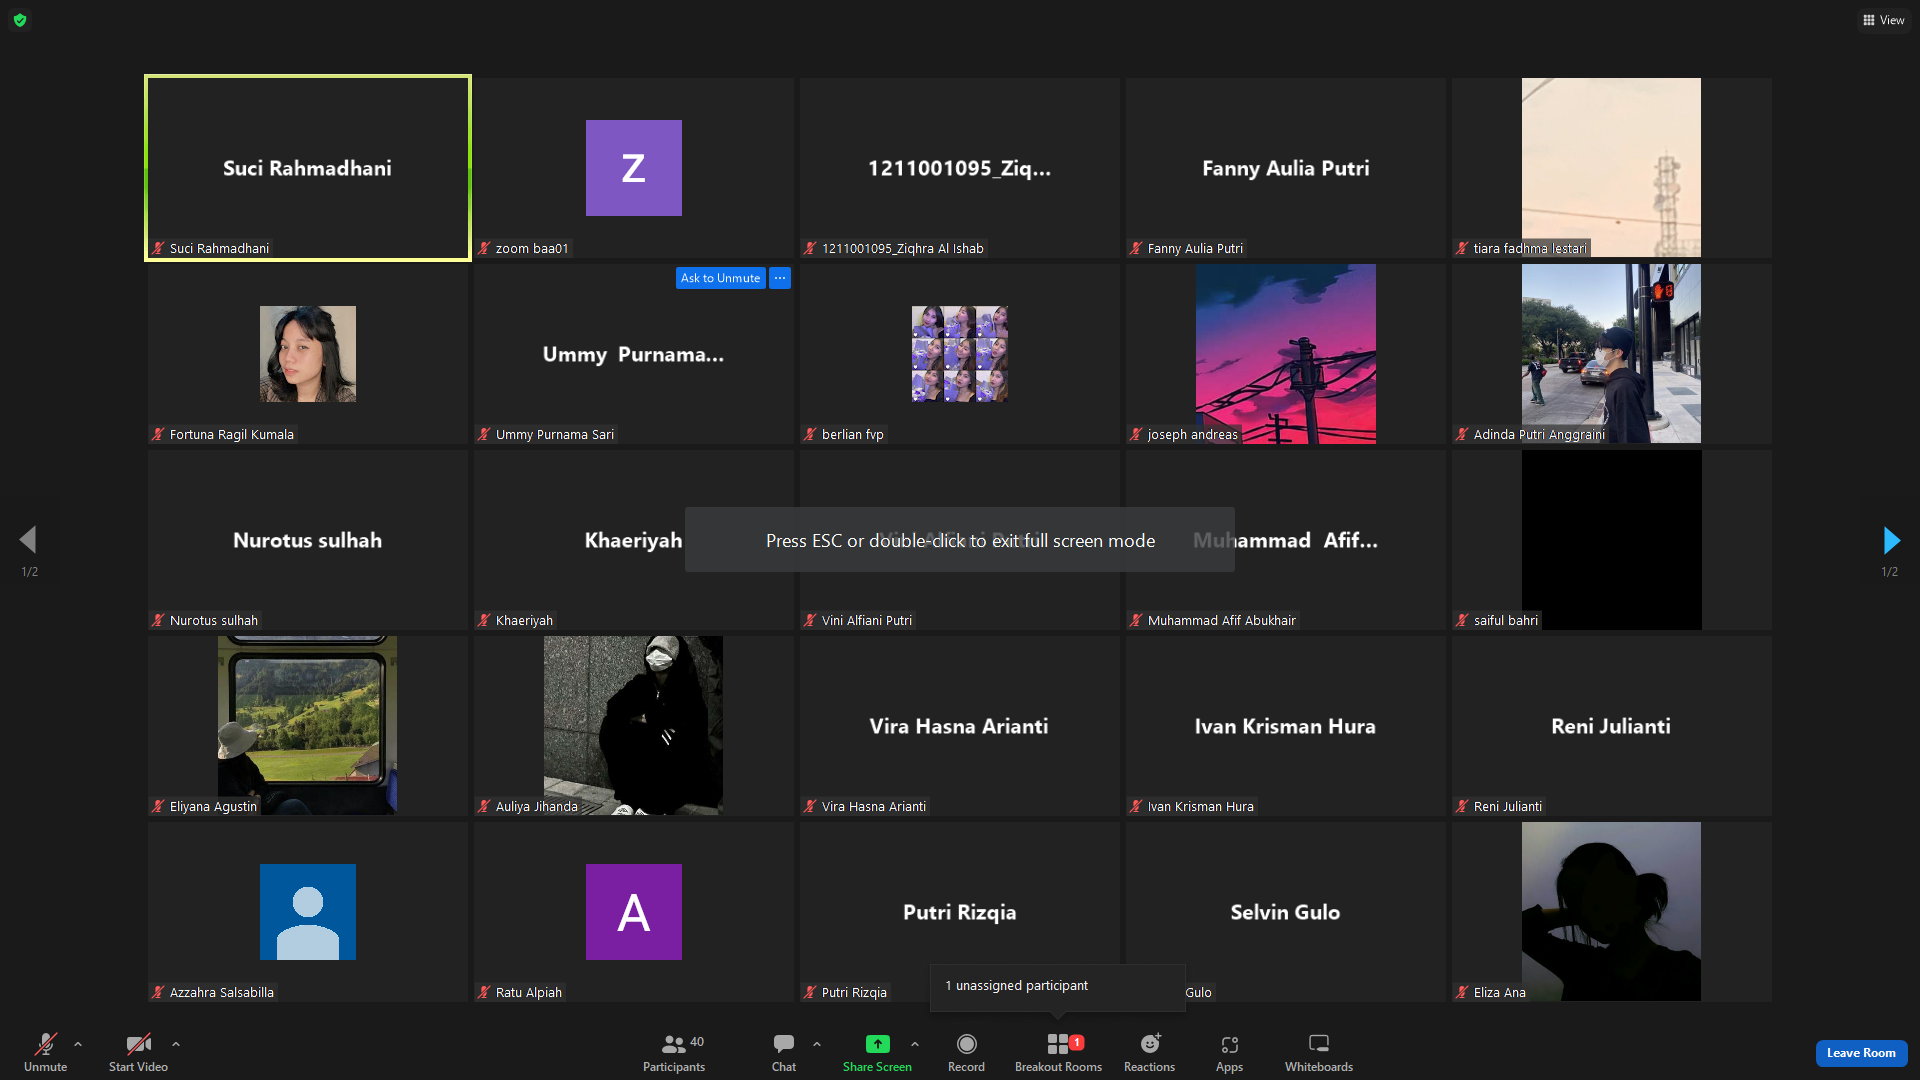Screen dimensions: 1920x1080
Task: Click the Selvin Gulo name tile
Action: 1286,912
